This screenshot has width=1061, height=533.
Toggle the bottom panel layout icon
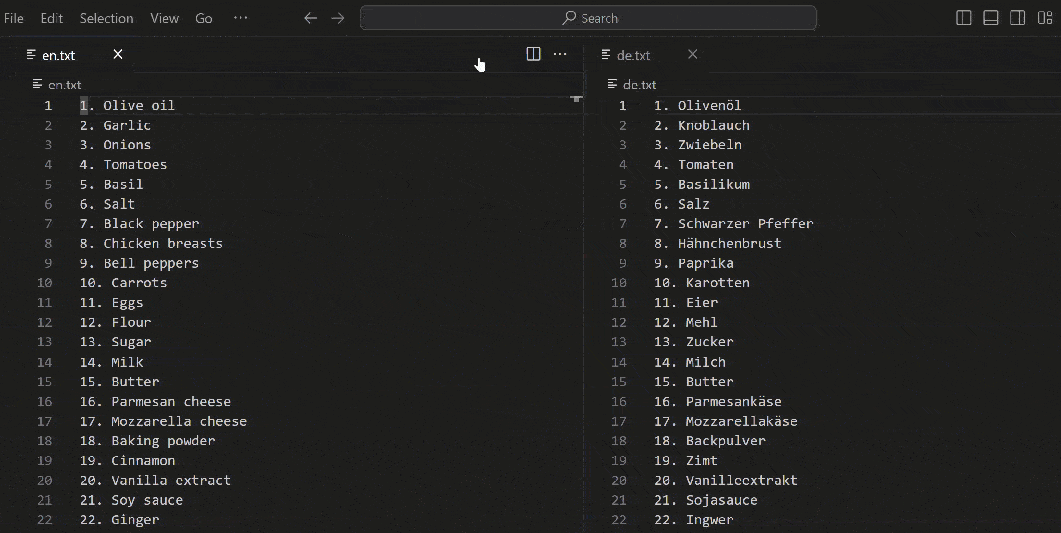[991, 18]
